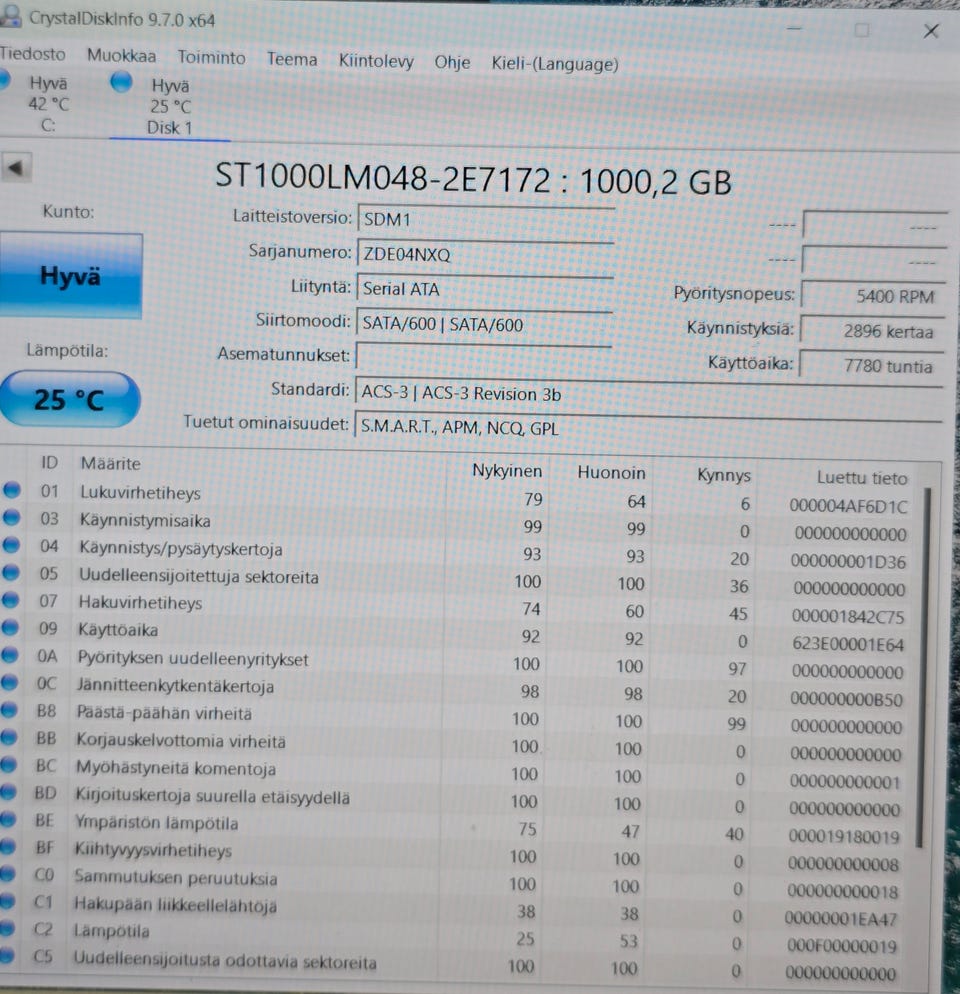960x994 pixels.
Task: Click status dot for BF Kiihtyvyysvirhetiheys
Action: pyautogui.click(x=7, y=846)
